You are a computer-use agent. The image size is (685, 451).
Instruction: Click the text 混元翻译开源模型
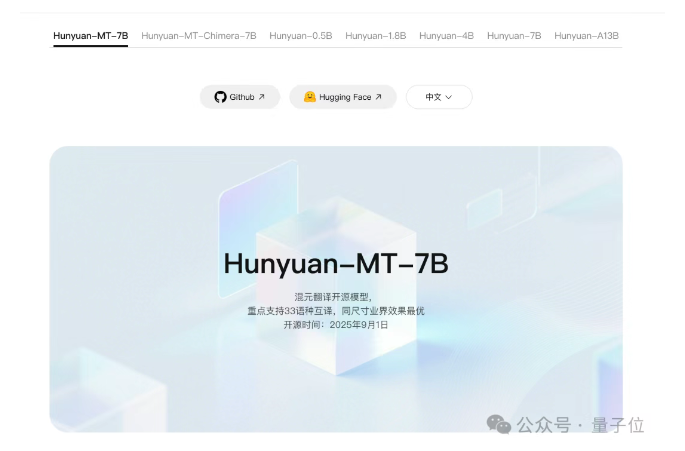333,297
